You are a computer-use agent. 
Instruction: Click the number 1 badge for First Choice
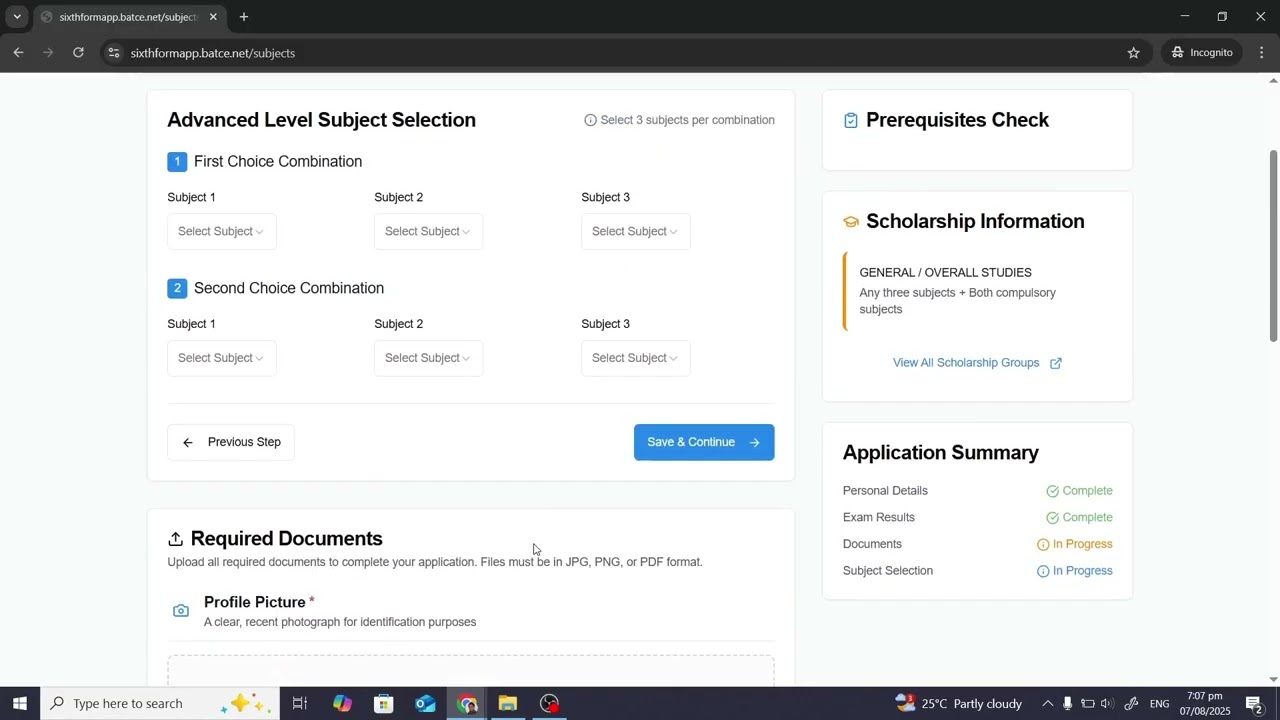(x=177, y=162)
